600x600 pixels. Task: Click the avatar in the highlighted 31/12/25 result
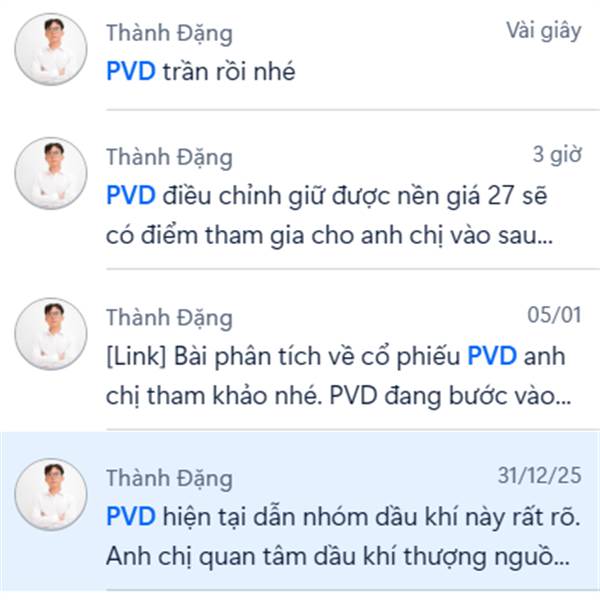click(x=51, y=495)
